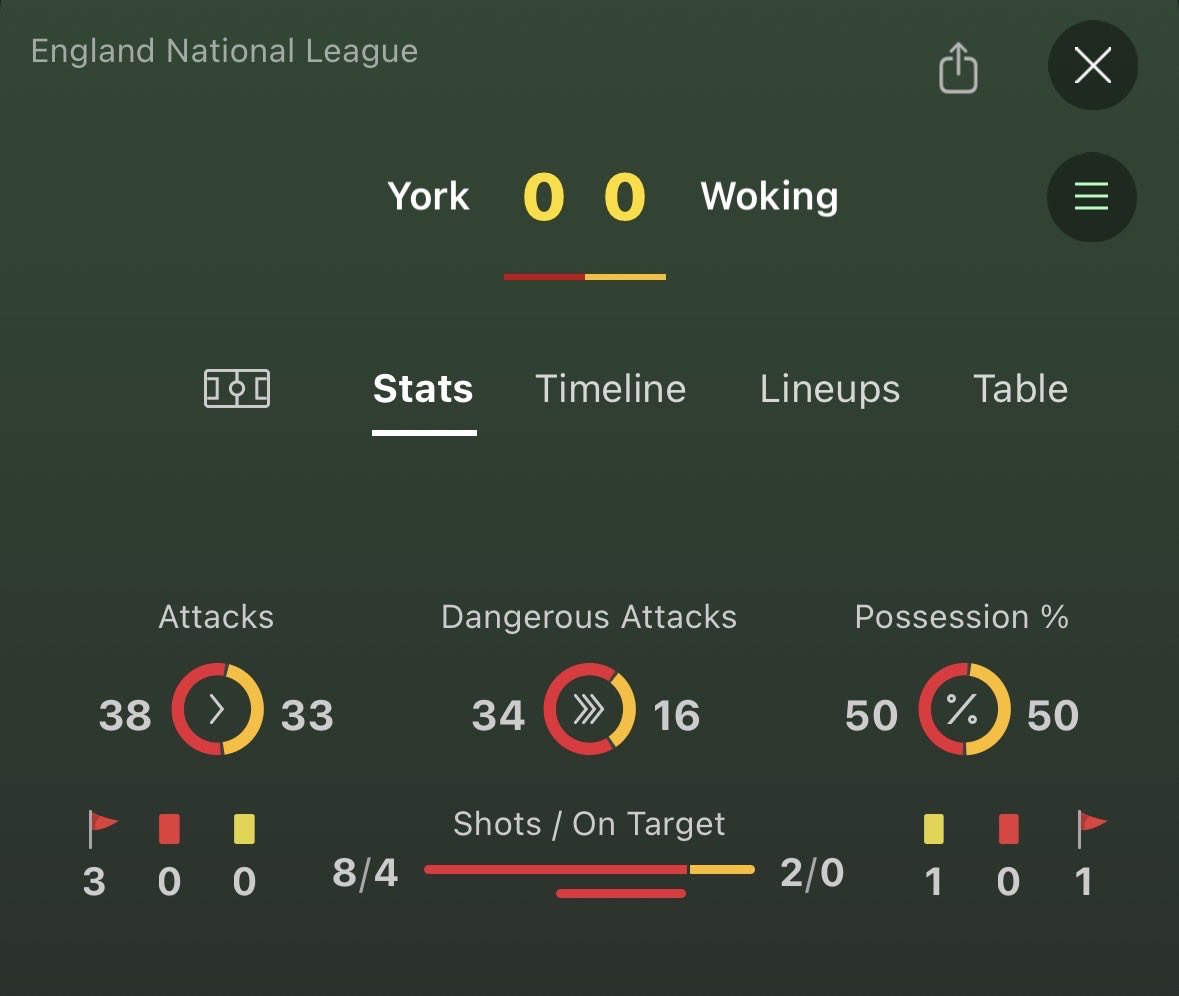
Task: Click the Woking team name
Action: (769, 197)
